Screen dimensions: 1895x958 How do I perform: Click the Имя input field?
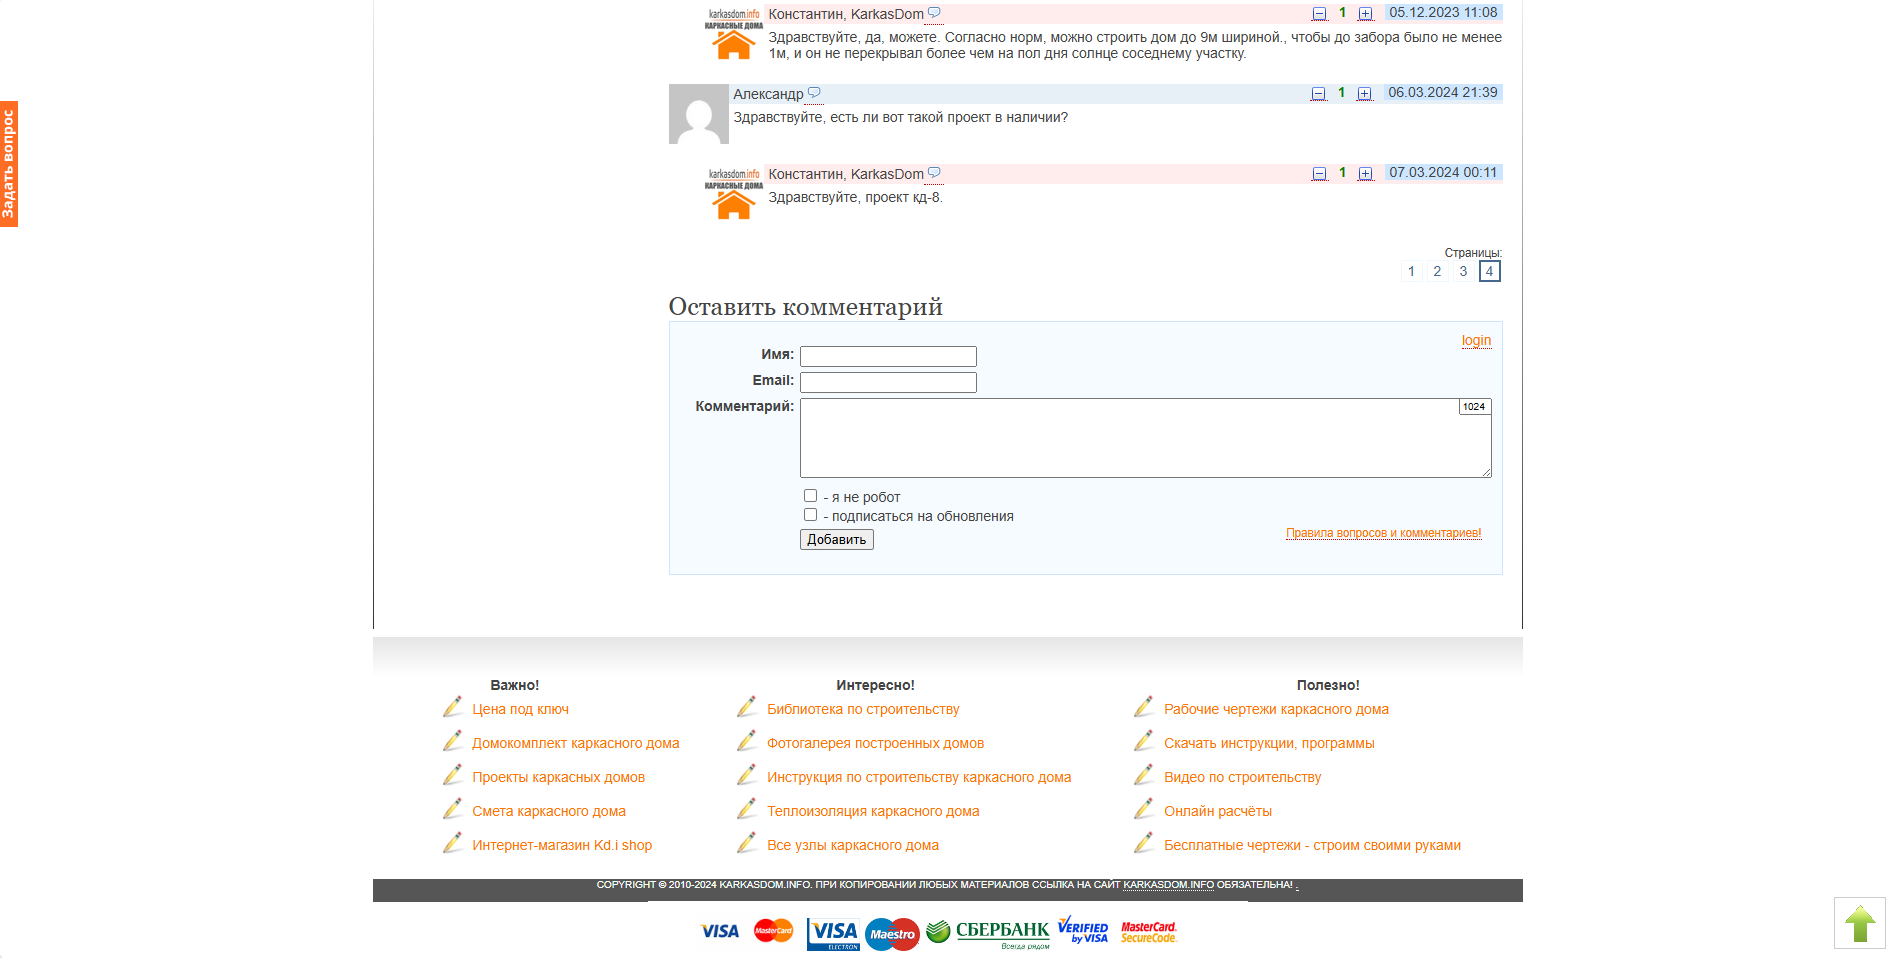tap(888, 356)
